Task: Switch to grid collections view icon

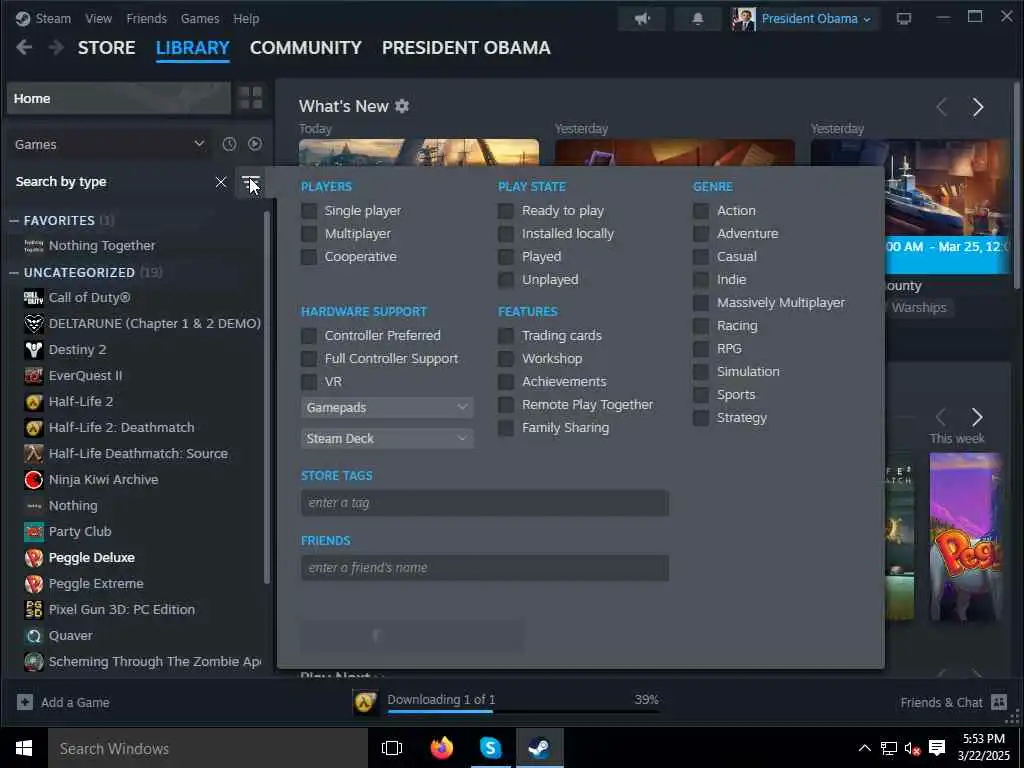Action: [x=250, y=98]
